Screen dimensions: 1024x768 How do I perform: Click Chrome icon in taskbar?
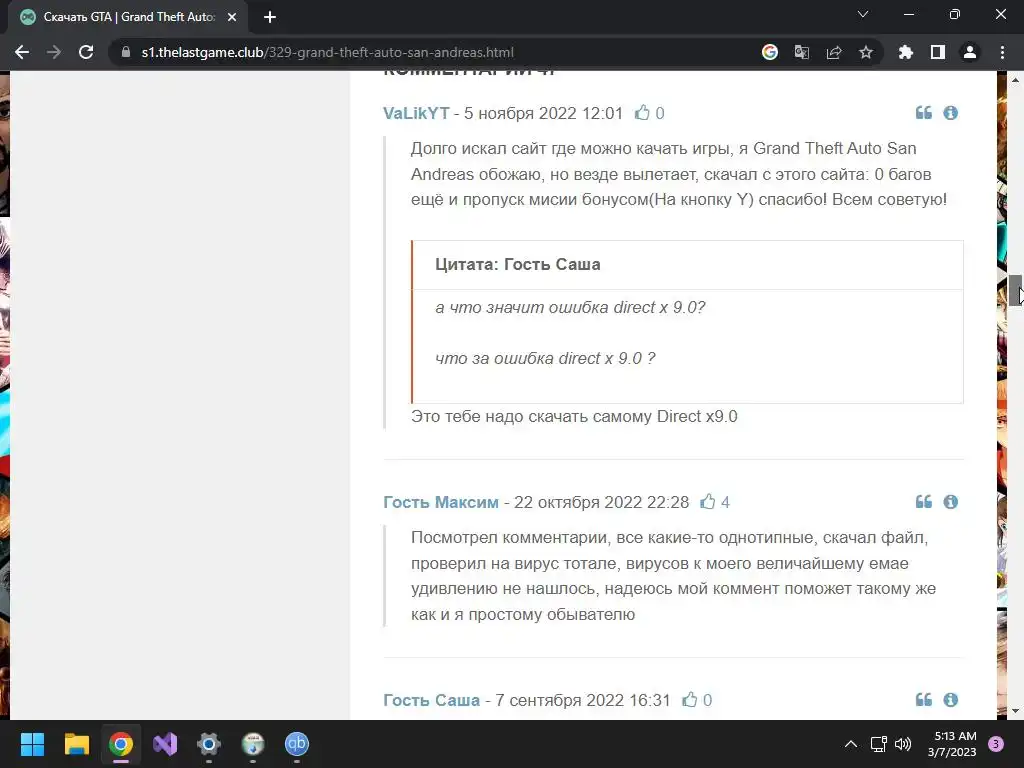121,744
